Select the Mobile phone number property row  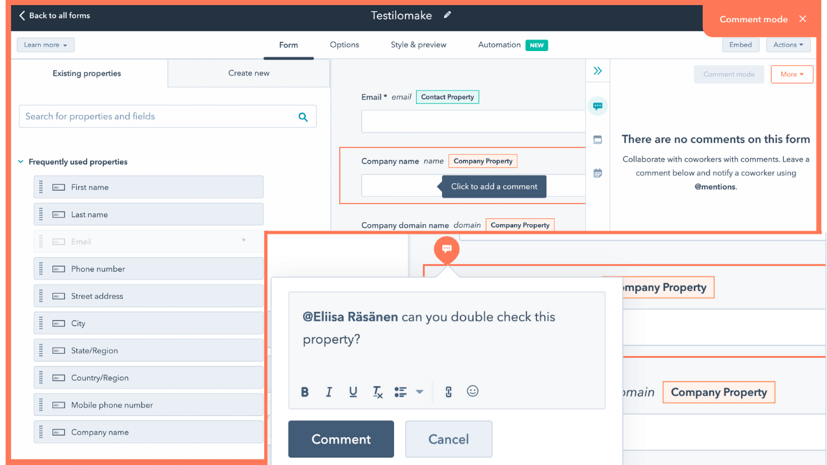click(149, 405)
